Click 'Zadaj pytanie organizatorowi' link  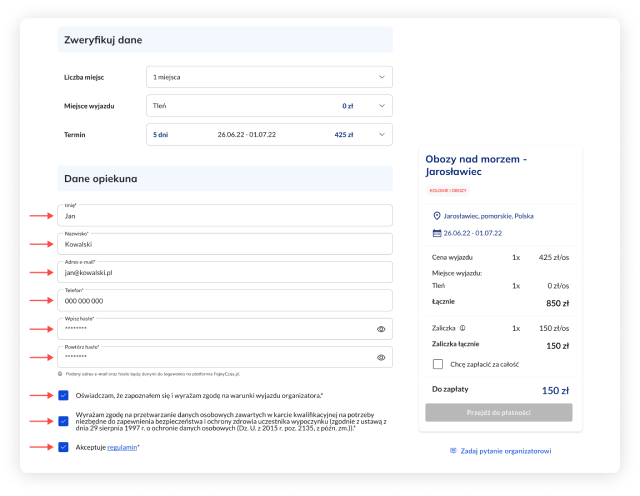pyautogui.click(x=509, y=451)
